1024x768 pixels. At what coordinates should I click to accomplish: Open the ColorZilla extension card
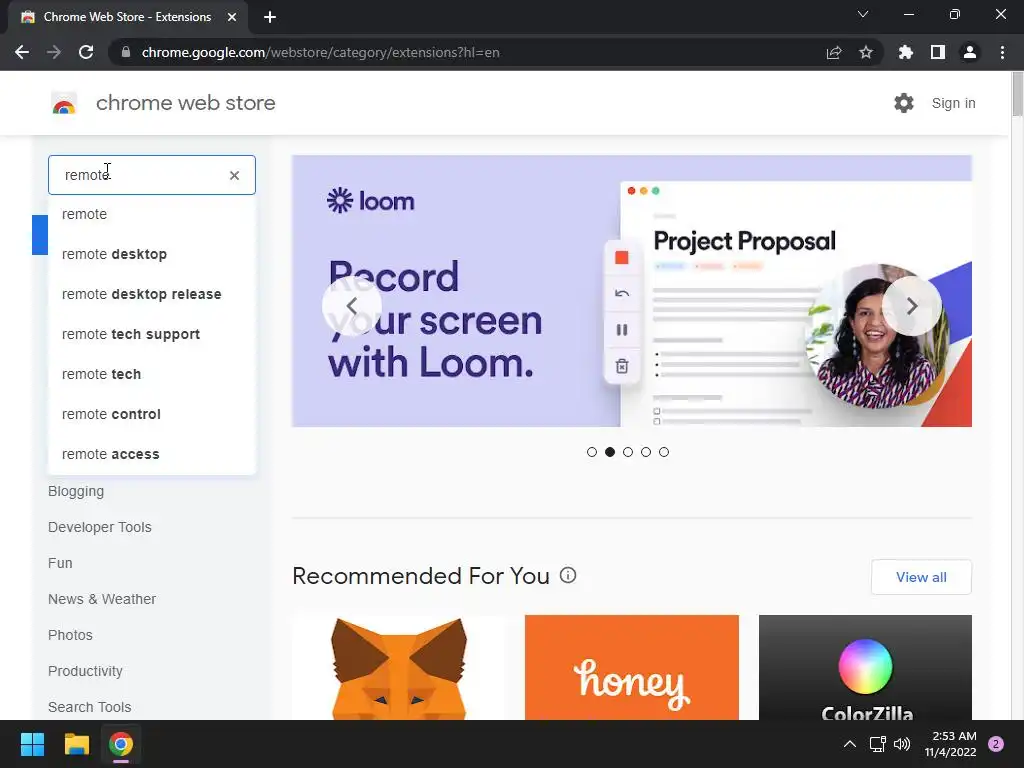pos(865,667)
